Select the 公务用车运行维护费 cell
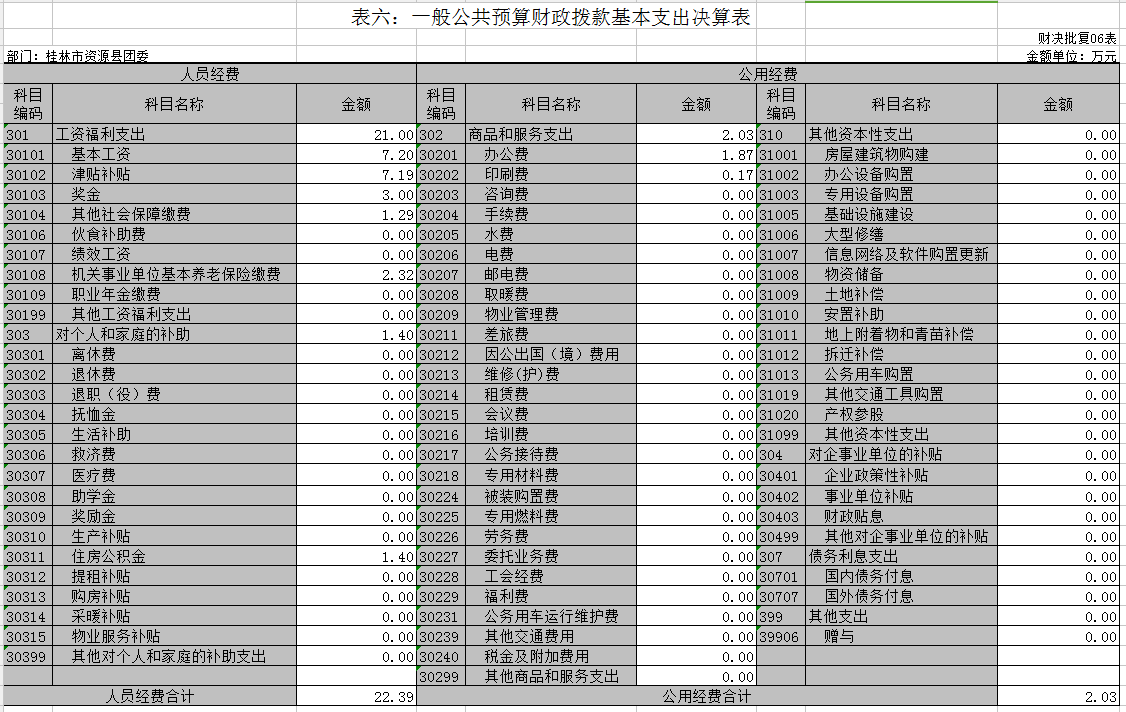1126x712 pixels. (550, 616)
